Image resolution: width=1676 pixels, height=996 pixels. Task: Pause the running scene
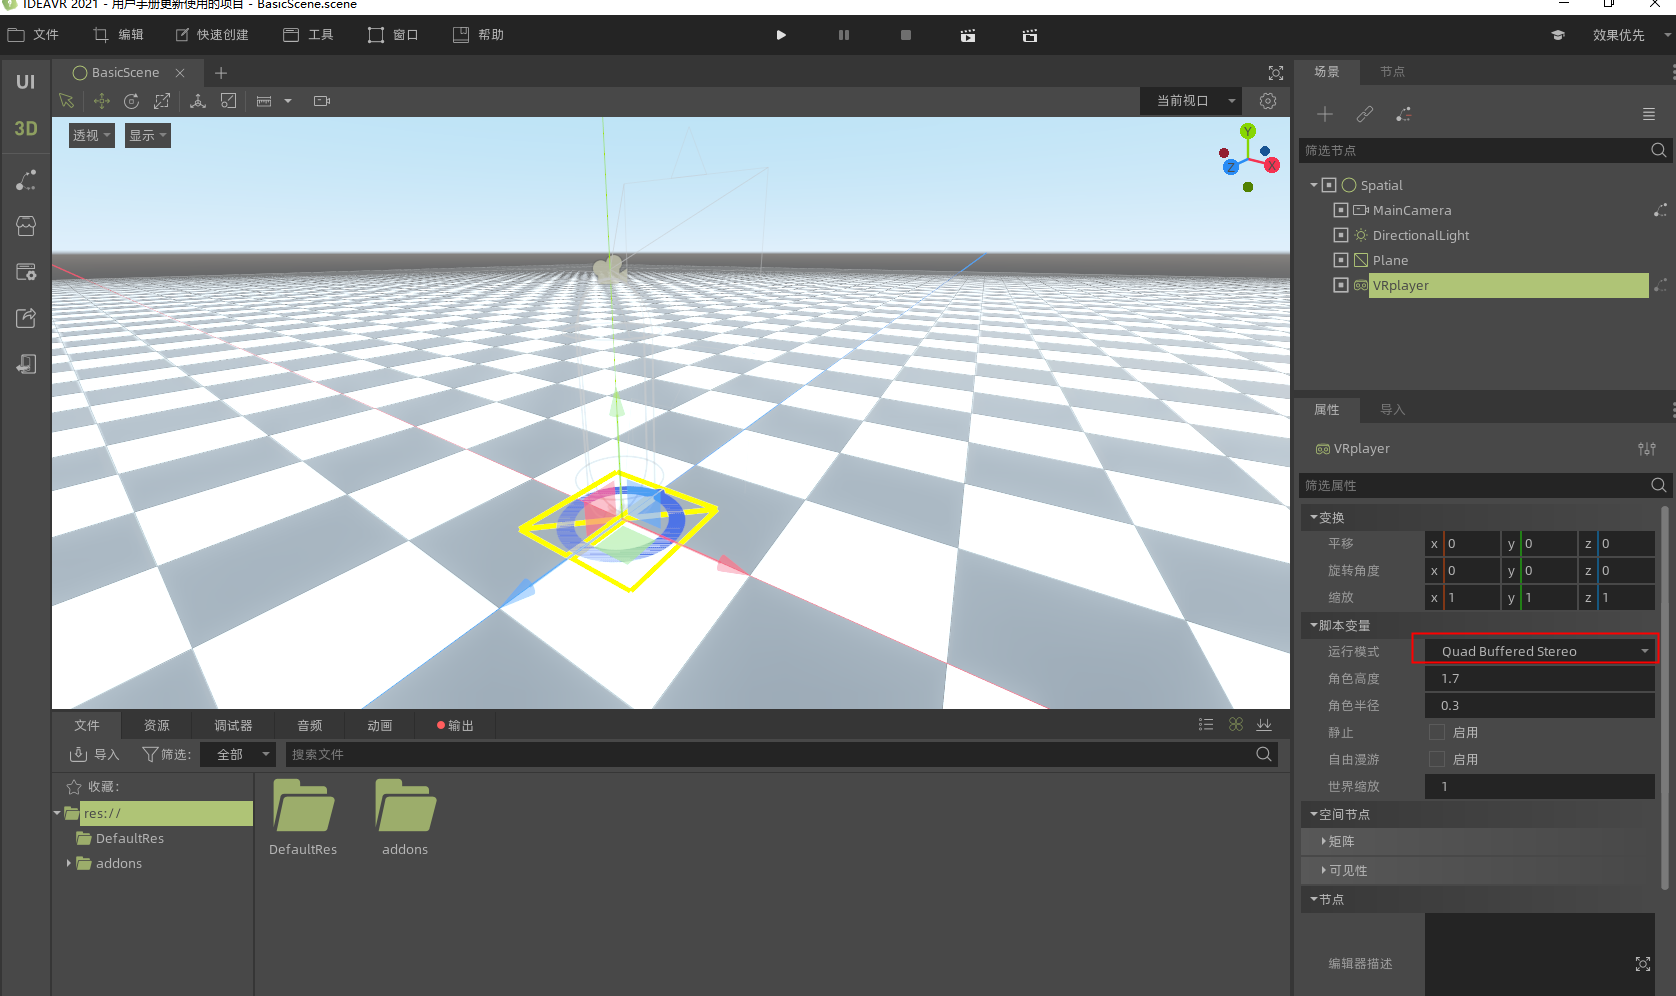[x=844, y=35]
